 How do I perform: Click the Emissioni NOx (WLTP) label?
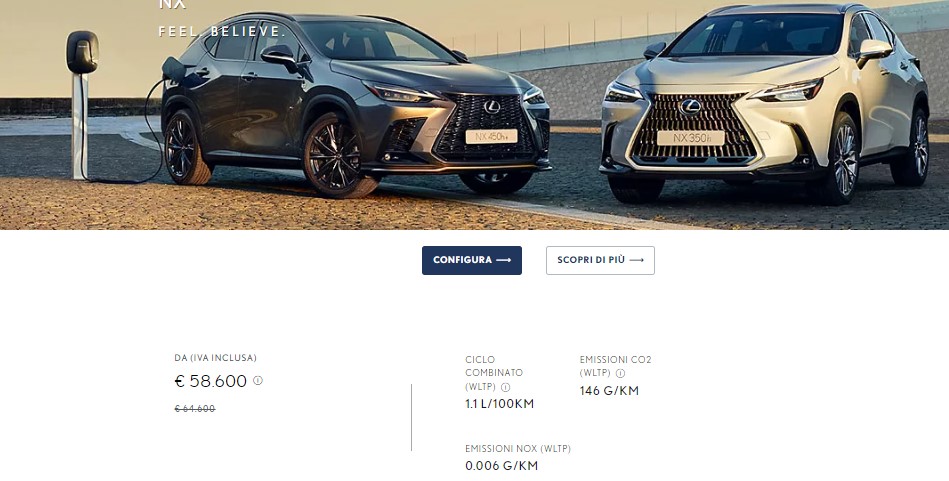[517, 449]
